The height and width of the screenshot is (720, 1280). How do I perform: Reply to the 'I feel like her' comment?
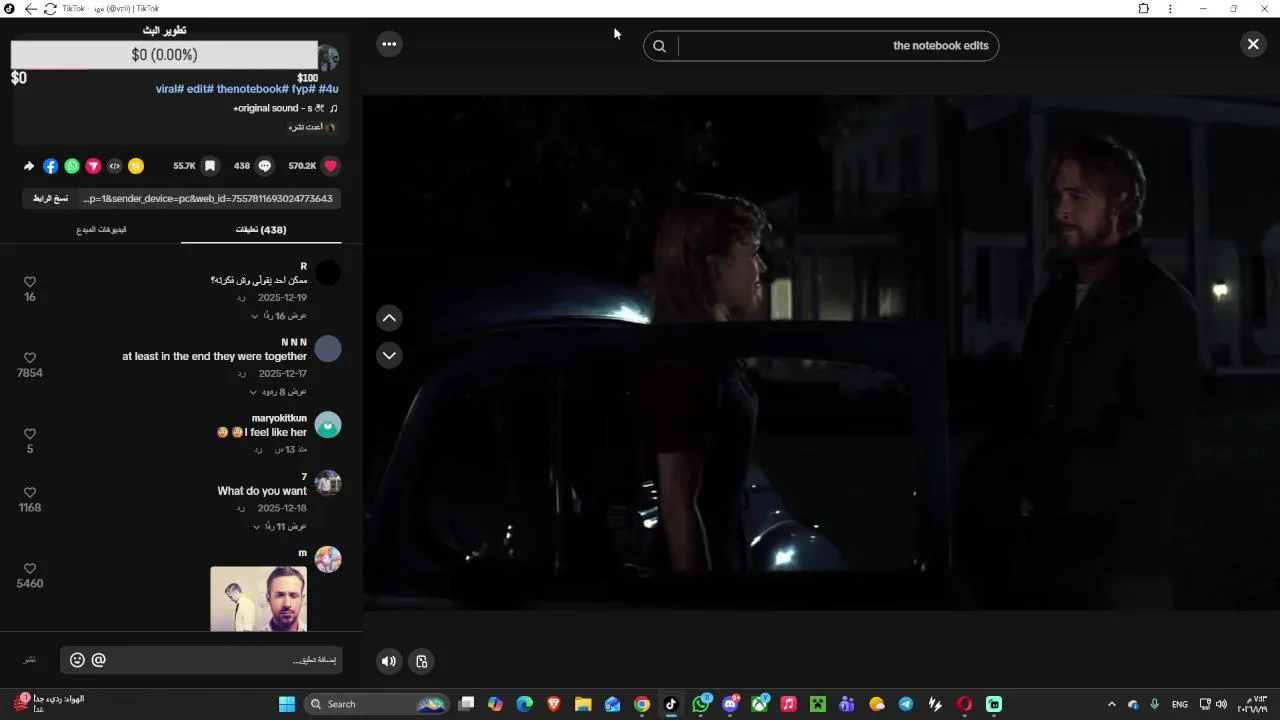click(x=258, y=450)
